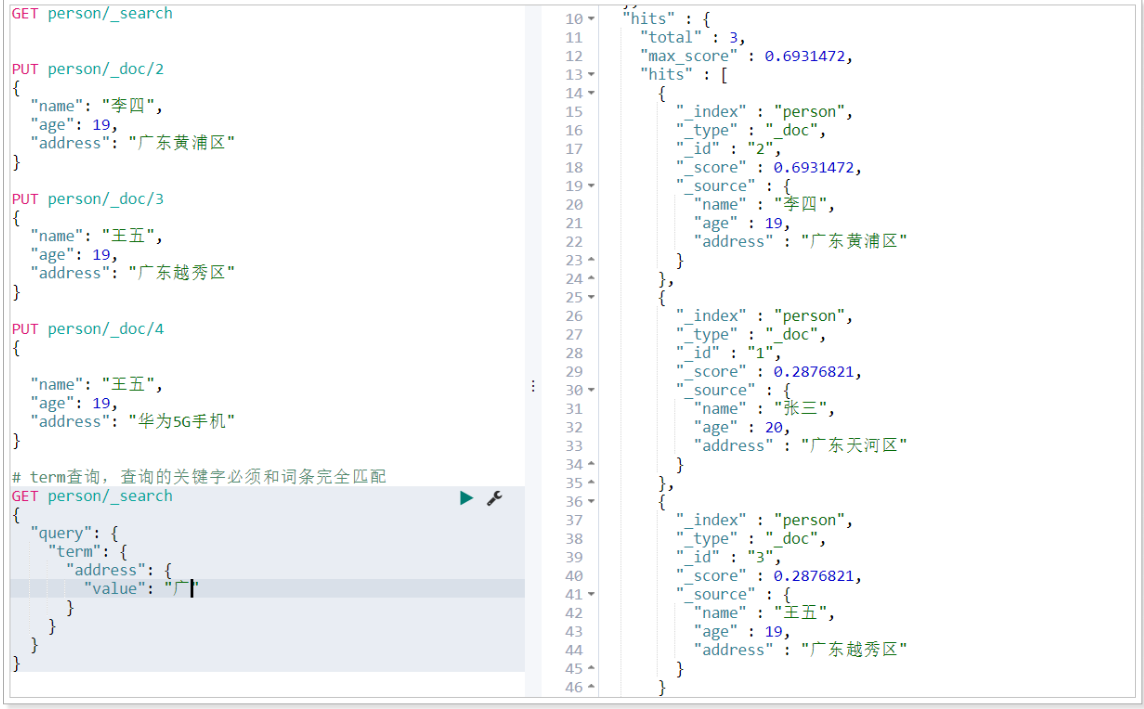Viewport: 1144px width, 709px height.
Task: Click the "_score" : 0.6931472 line at line 18
Action: pyautogui.click(x=768, y=168)
